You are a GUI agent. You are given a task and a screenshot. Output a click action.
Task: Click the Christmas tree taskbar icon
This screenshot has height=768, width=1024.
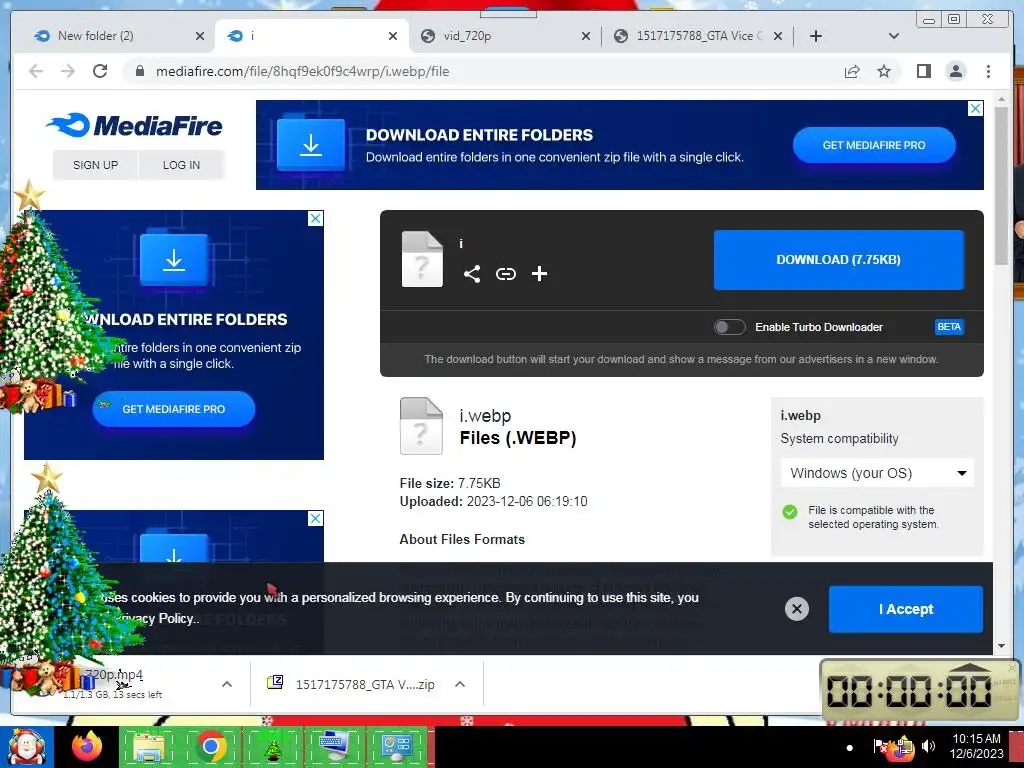272,746
